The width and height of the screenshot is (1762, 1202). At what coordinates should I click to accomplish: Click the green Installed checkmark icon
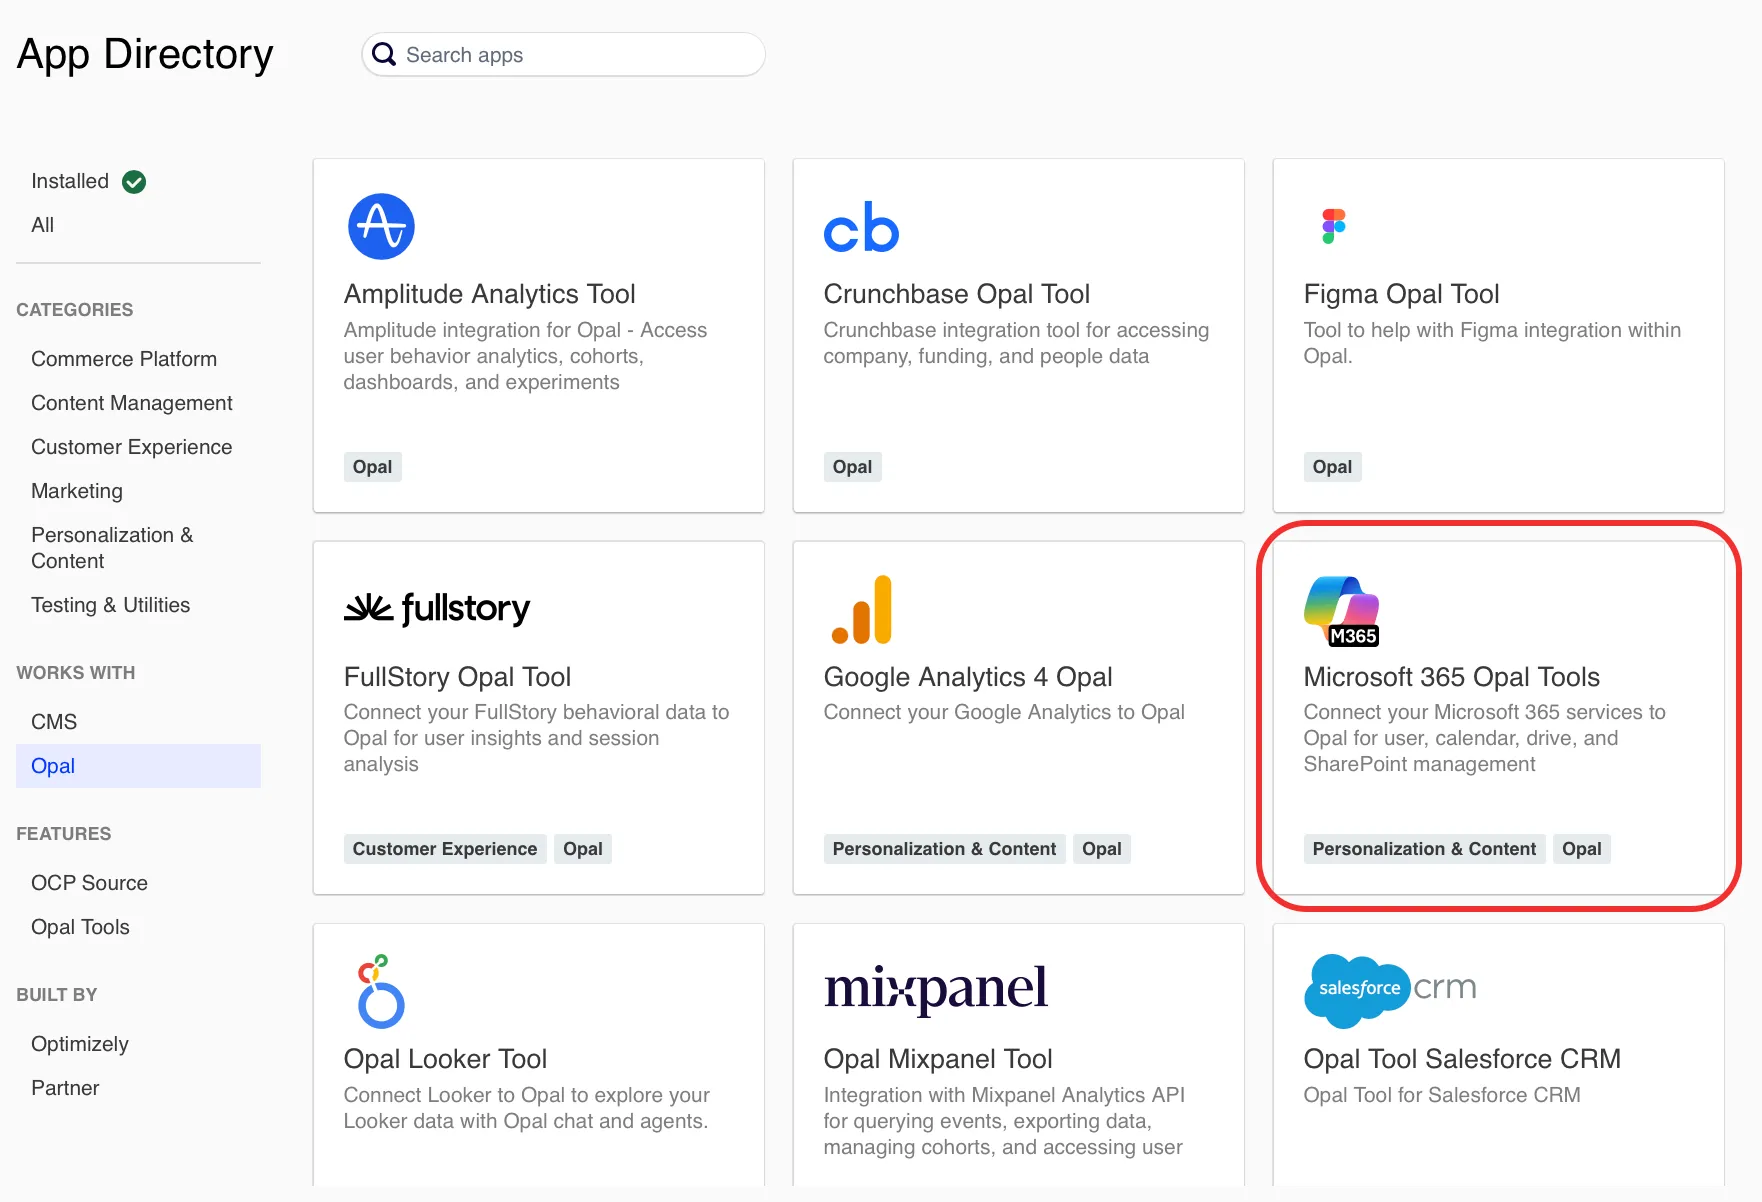[x=134, y=182]
